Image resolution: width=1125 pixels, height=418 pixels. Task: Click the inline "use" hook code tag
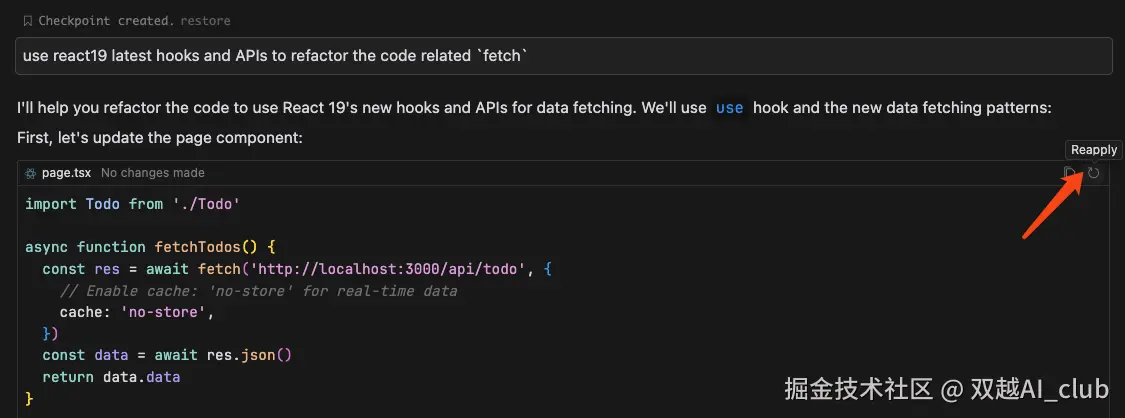(729, 108)
